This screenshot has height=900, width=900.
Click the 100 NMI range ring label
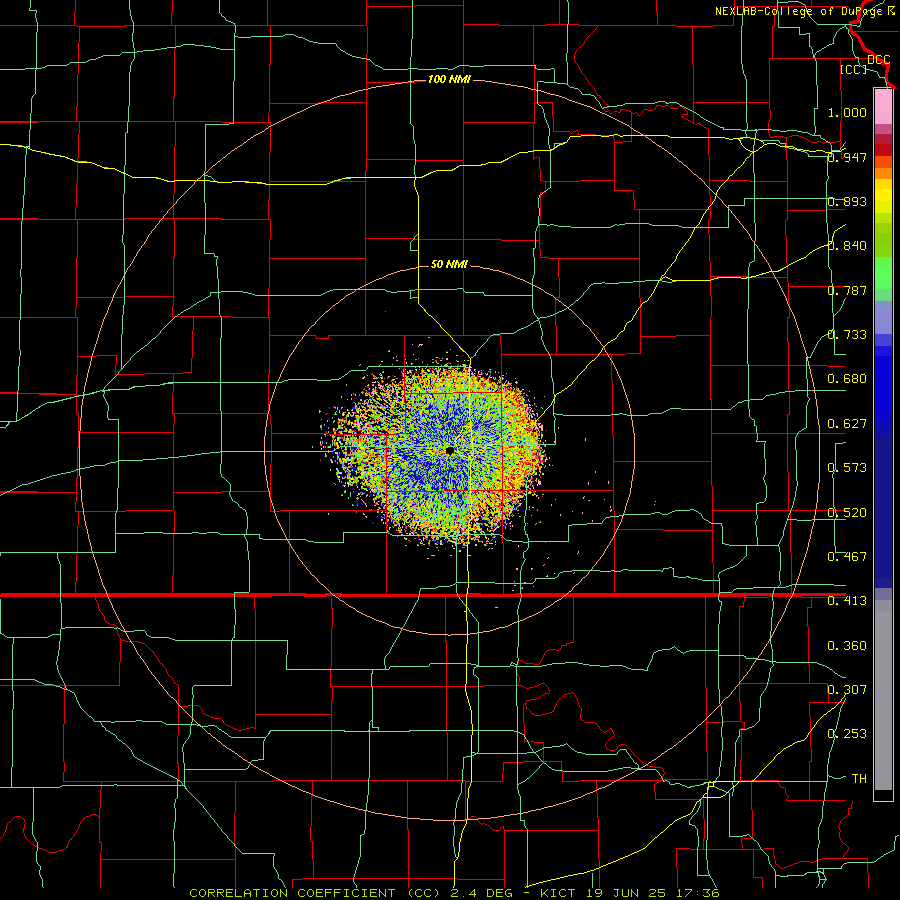pyautogui.click(x=449, y=79)
